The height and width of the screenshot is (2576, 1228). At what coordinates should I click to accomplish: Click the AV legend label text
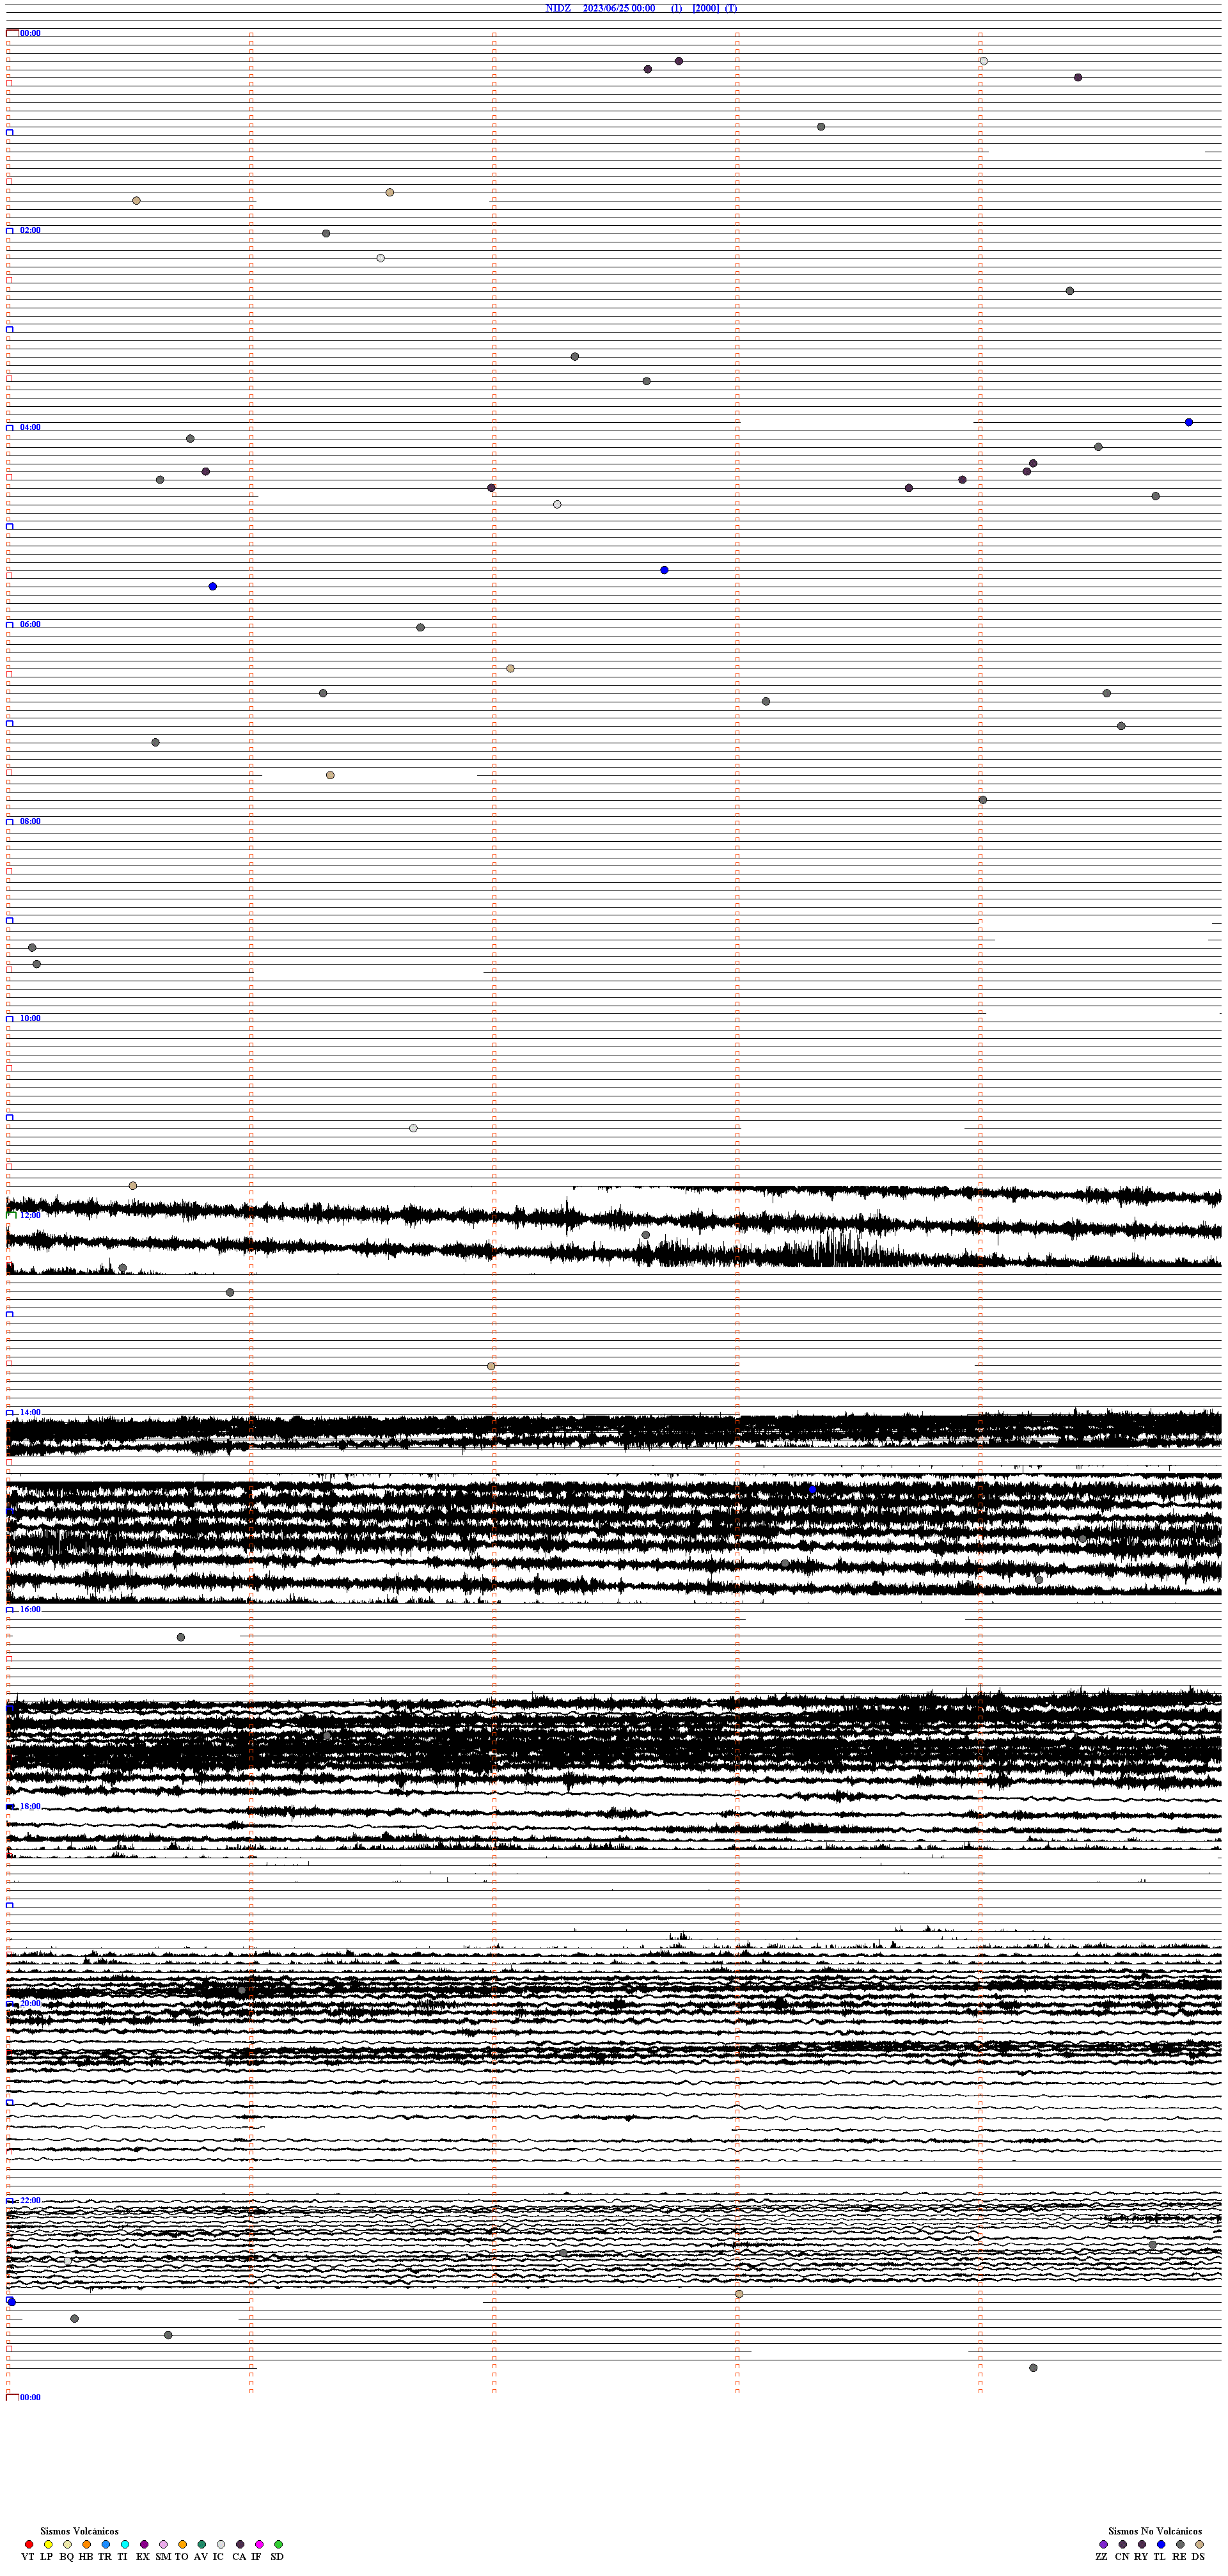click(201, 2556)
